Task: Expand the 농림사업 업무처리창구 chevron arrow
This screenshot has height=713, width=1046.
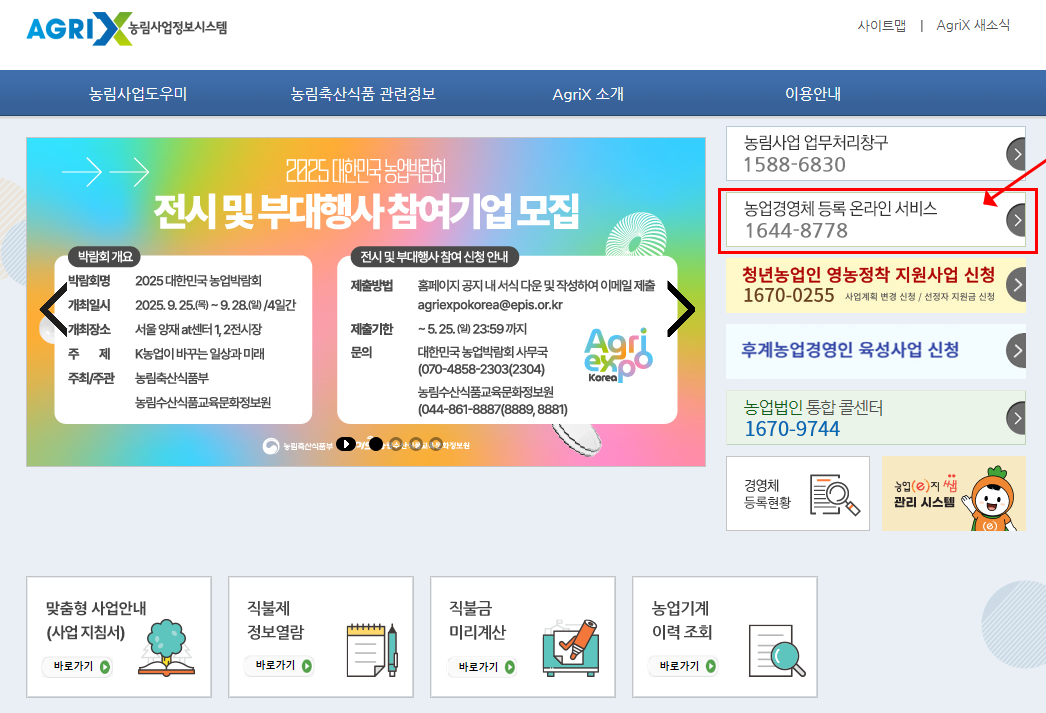Action: coord(1017,153)
